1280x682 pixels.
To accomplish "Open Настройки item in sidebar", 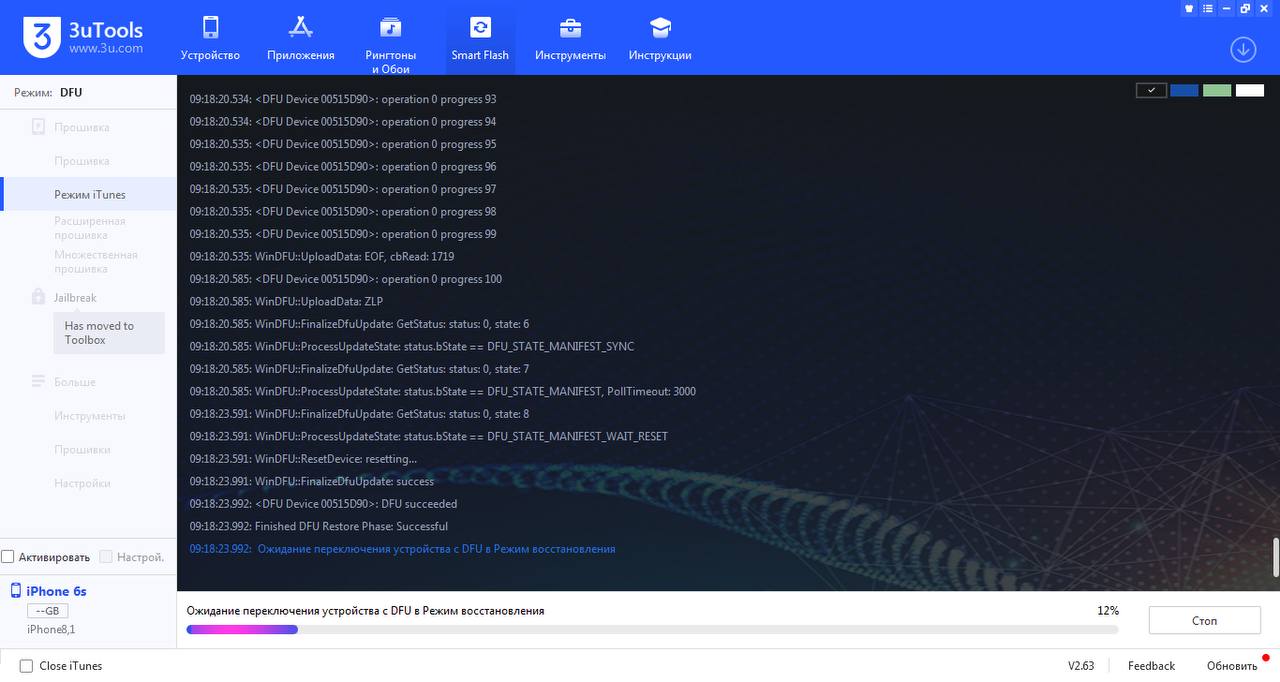I will pyautogui.click(x=82, y=483).
